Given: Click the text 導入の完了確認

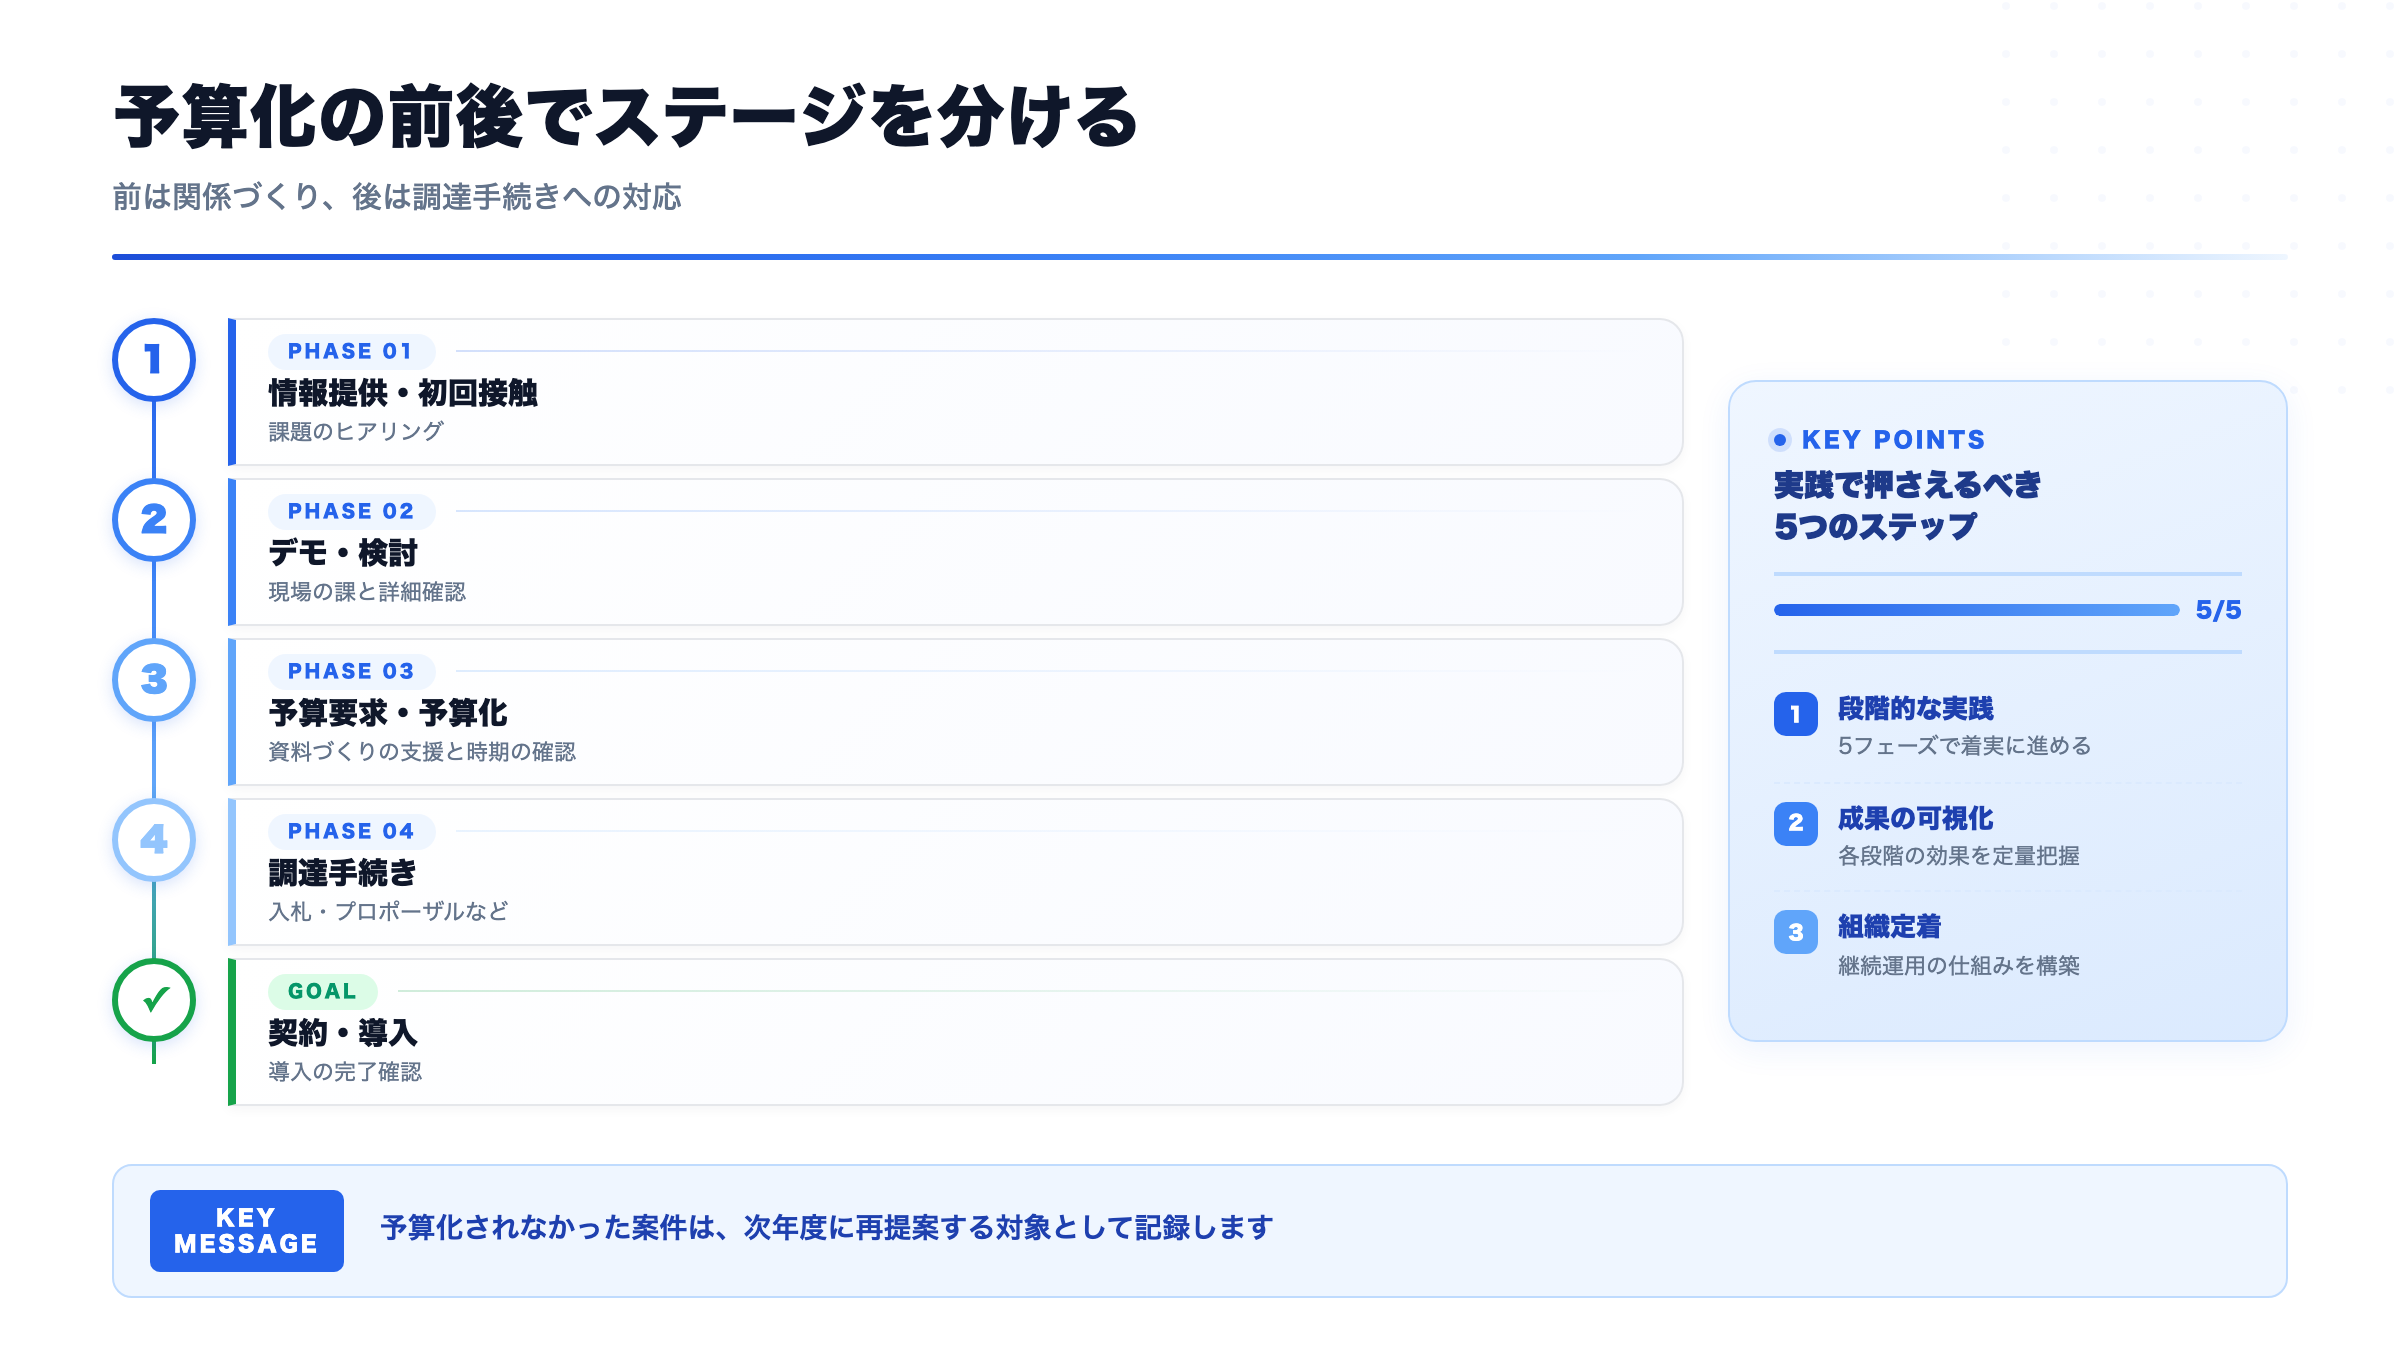Looking at the screenshot, I should click(345, 1071).
